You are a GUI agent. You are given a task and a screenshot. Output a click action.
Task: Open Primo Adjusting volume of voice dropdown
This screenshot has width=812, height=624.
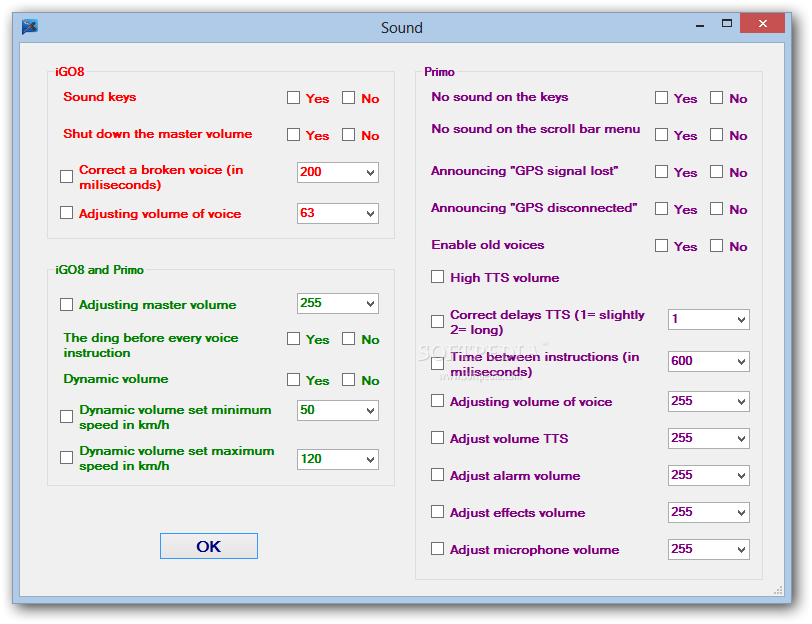pos(708,401)
